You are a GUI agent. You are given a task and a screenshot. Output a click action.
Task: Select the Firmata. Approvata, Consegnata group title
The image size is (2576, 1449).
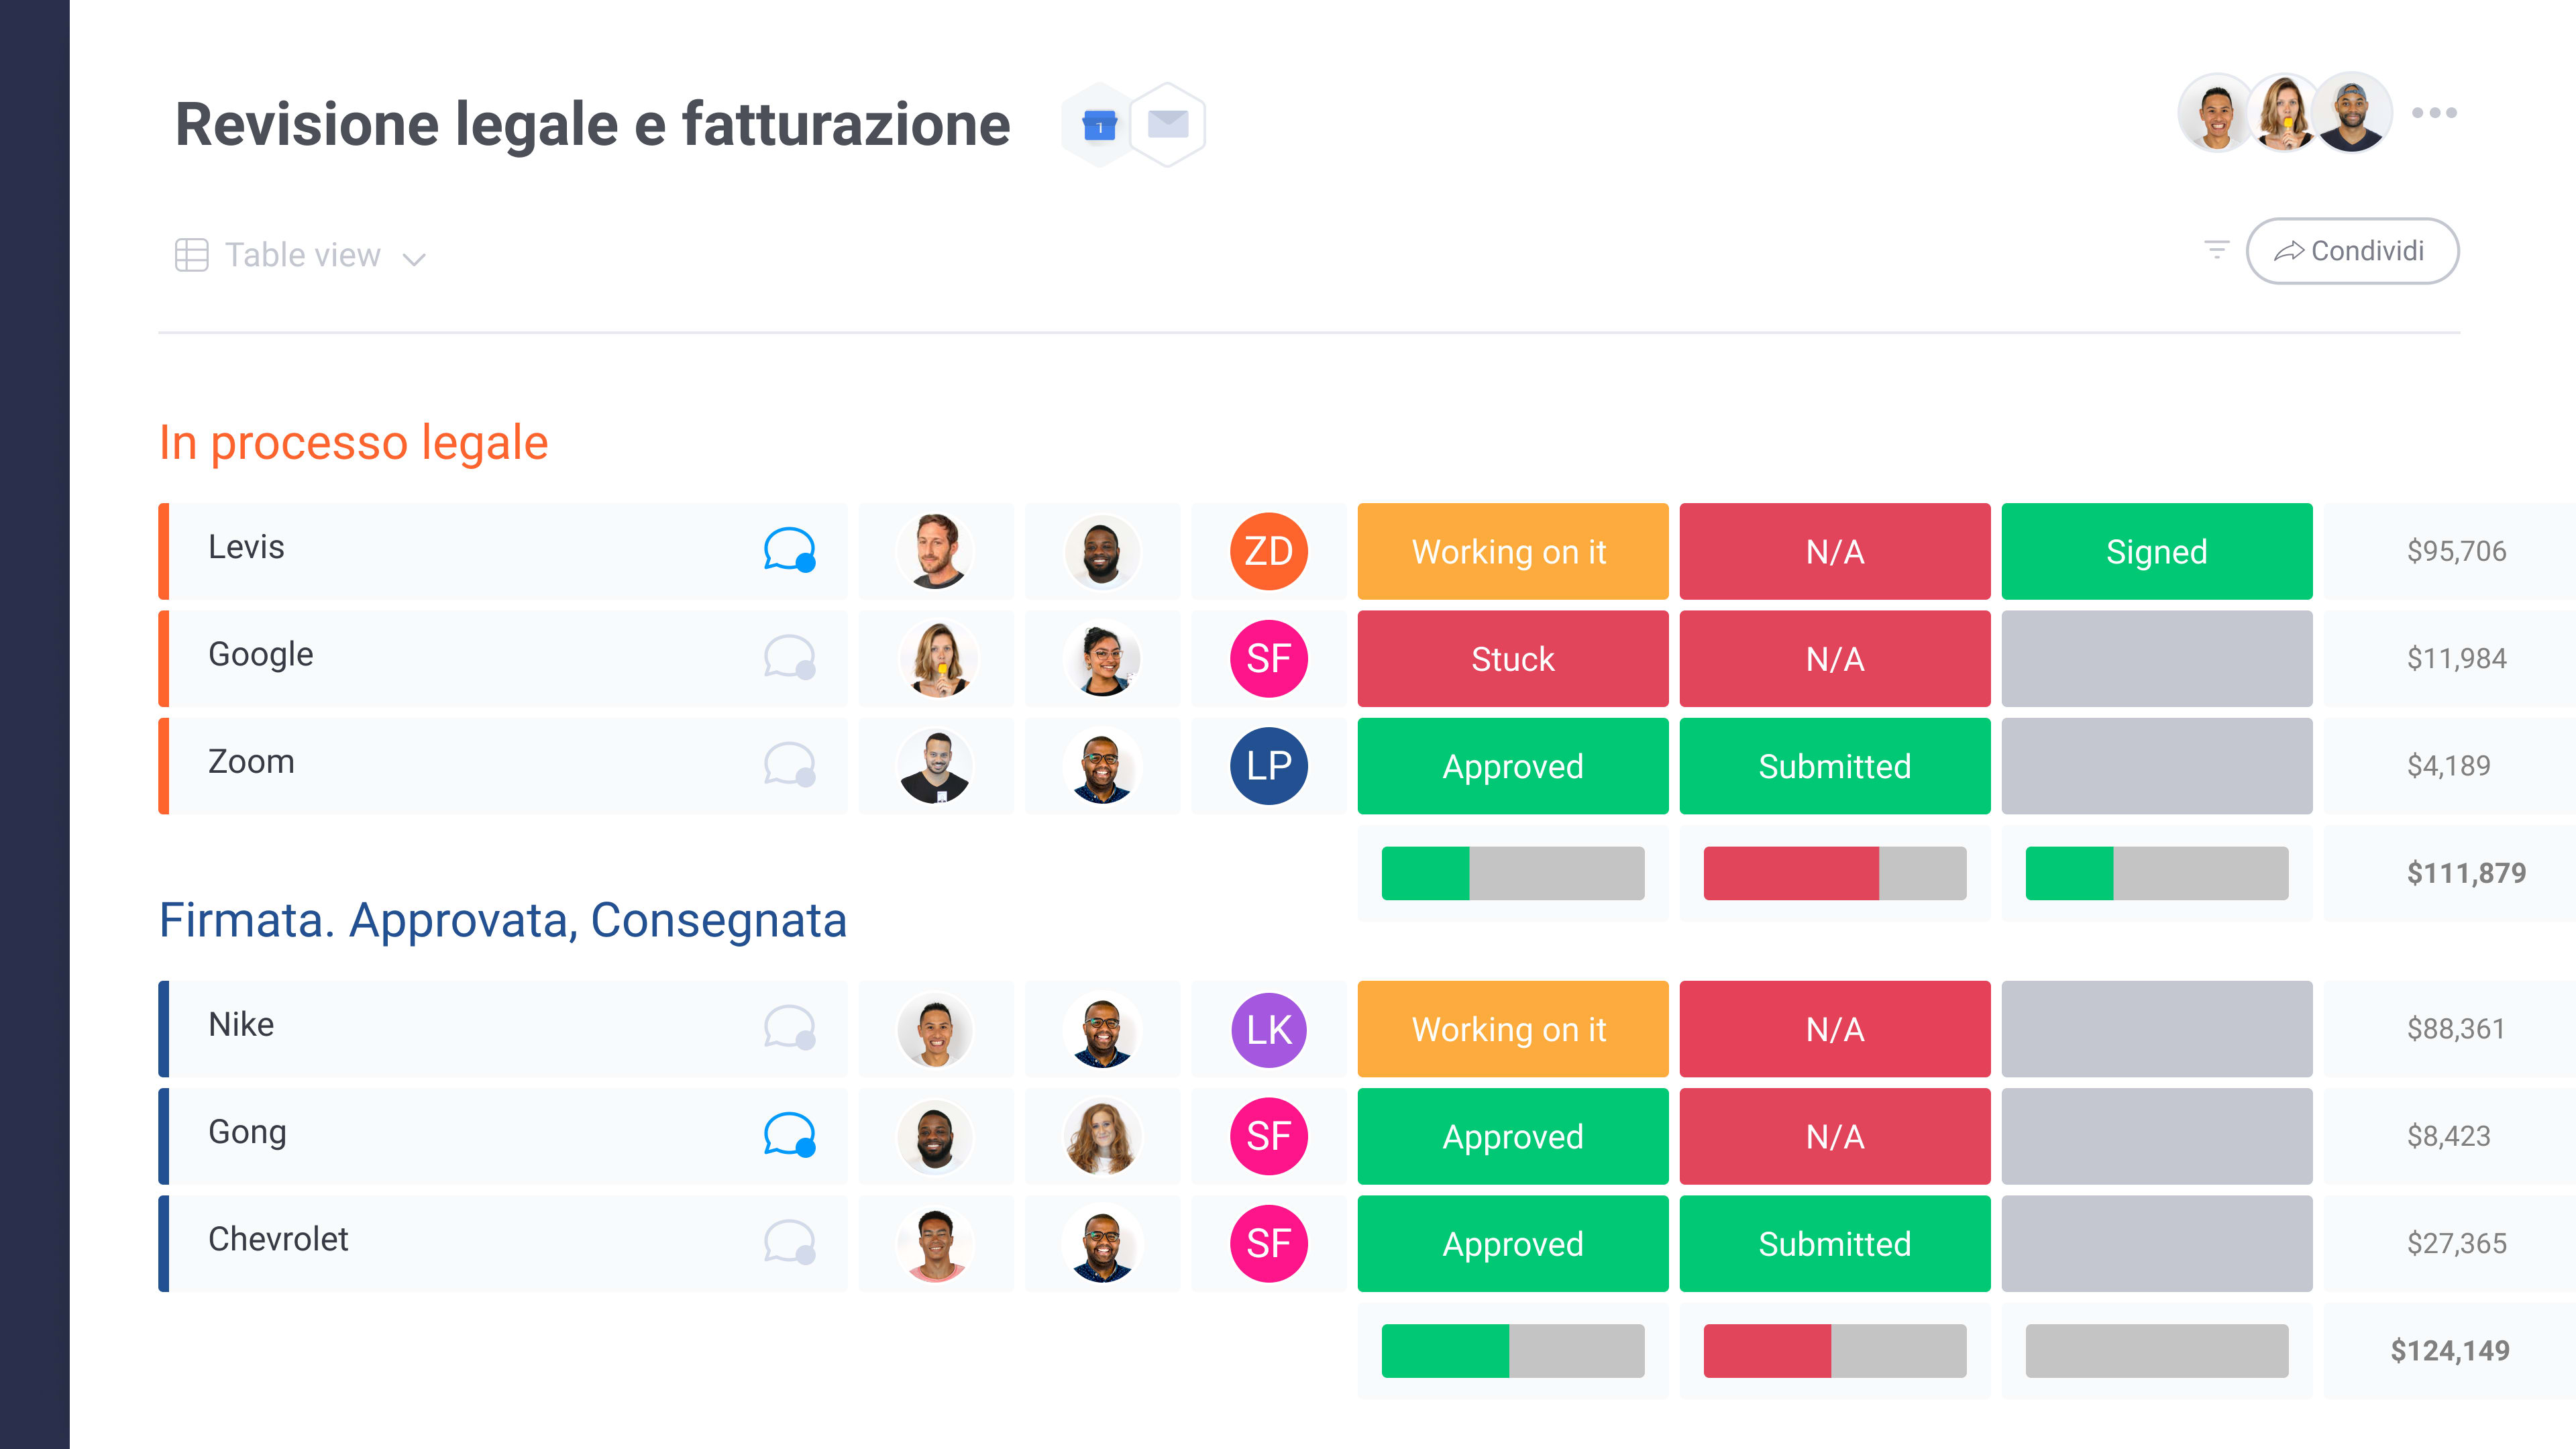pyautogui.click(x=502, y=920)
